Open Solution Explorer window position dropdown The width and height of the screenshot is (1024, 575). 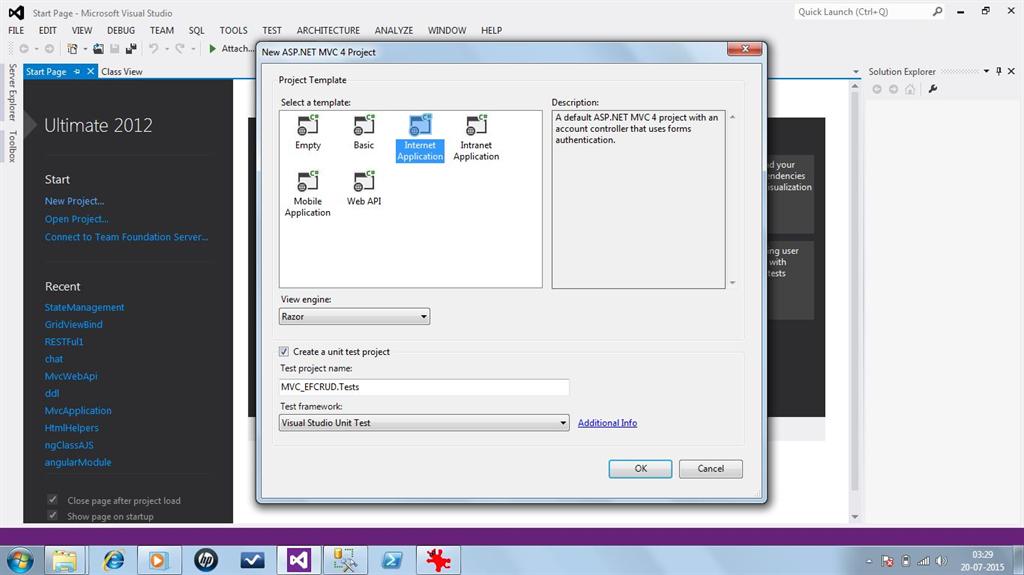[x=986, y=71]
